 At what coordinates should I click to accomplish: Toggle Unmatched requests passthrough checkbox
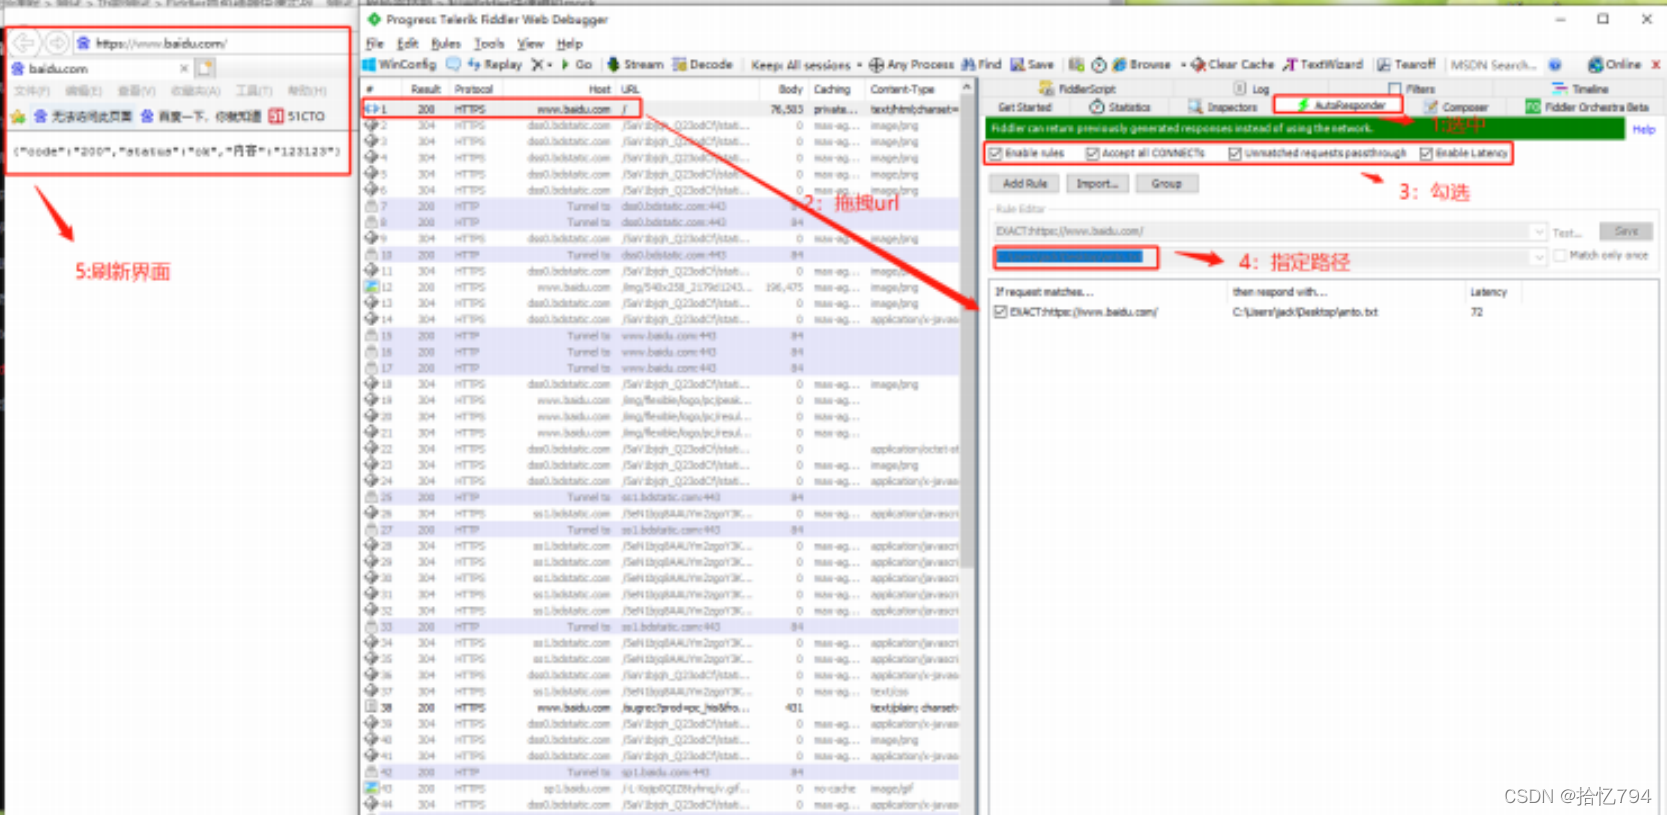pos(1235,154)
